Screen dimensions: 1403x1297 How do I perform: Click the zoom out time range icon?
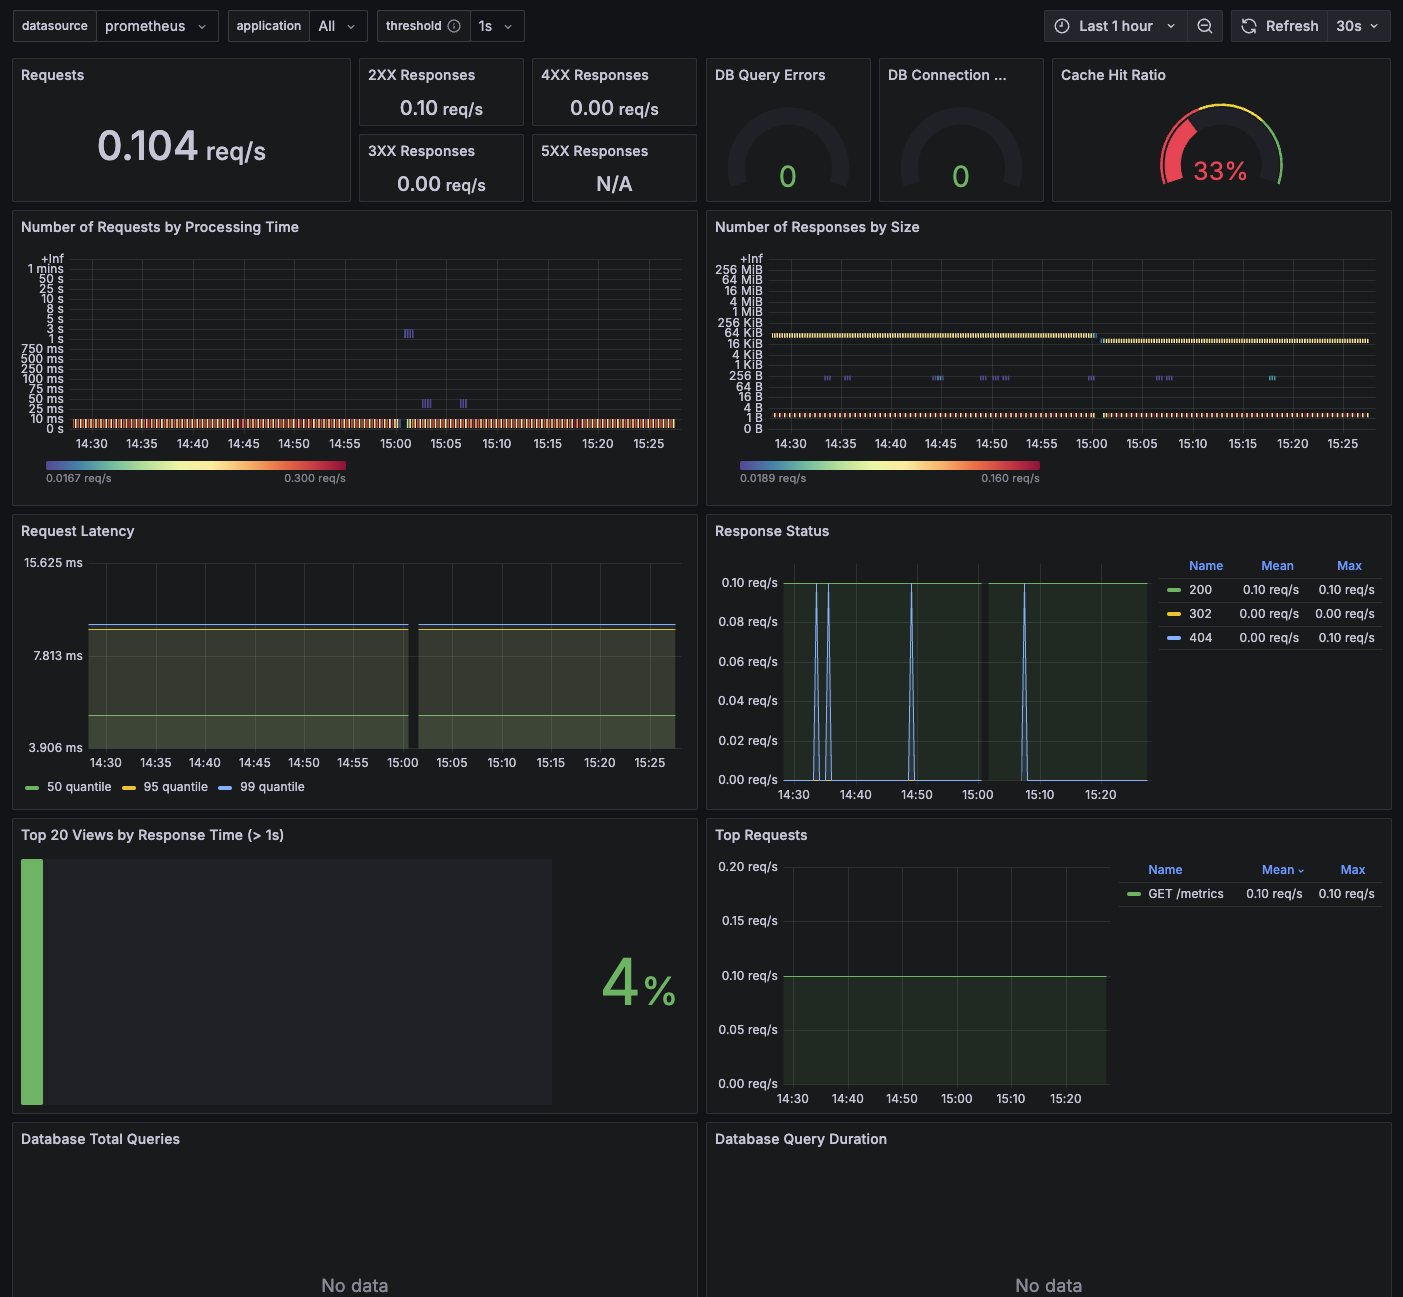(x=1204, y=26)
